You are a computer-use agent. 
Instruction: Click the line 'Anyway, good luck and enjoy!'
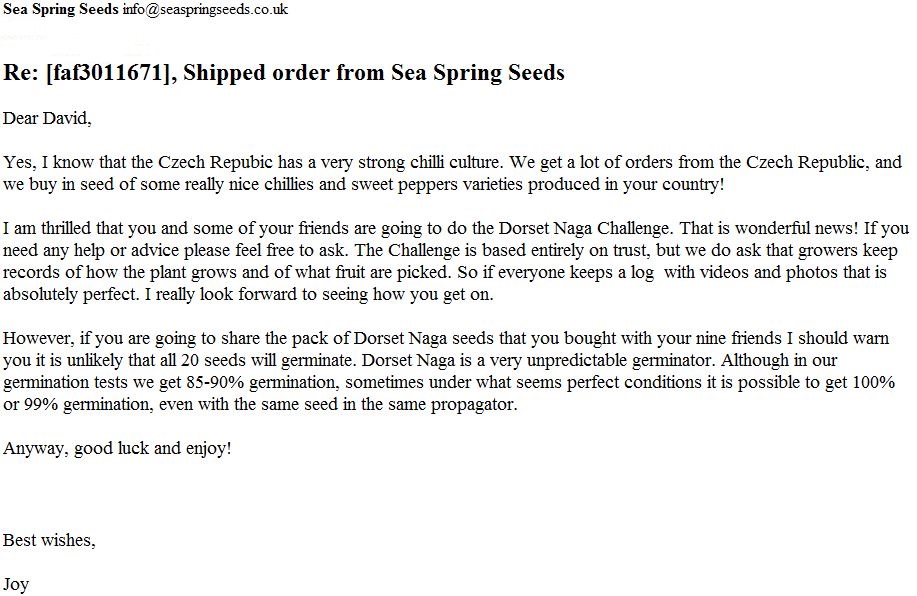click(117, 448)
